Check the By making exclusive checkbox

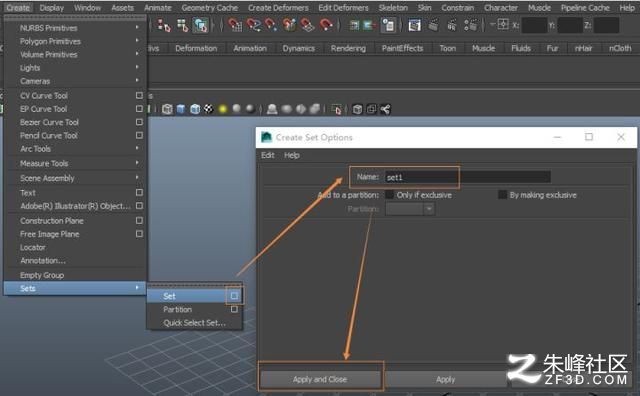point(502,195)
